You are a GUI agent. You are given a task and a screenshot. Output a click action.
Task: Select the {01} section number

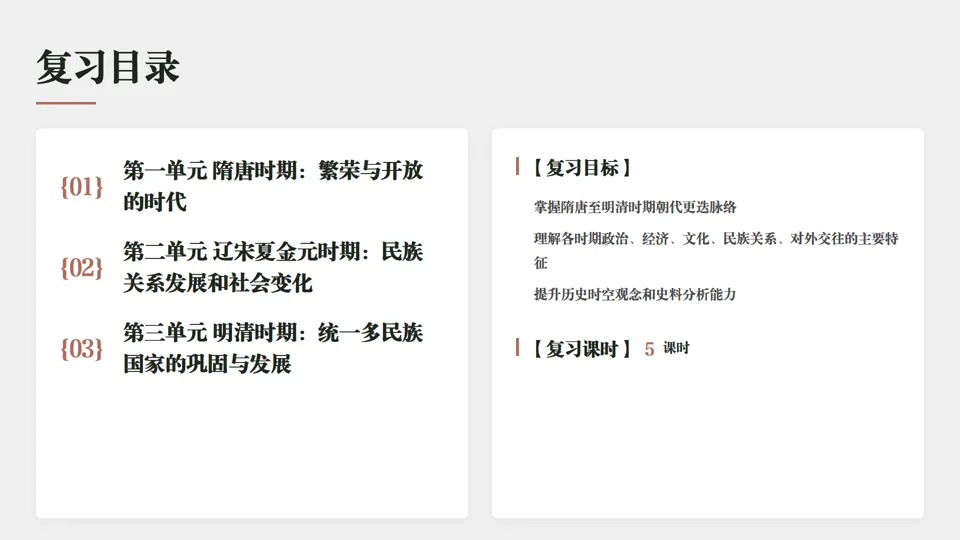coord(81,187)
